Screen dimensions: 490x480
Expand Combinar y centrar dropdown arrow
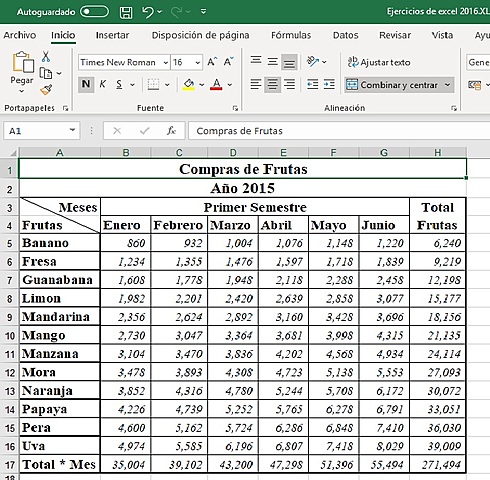(x=447, y=85)
